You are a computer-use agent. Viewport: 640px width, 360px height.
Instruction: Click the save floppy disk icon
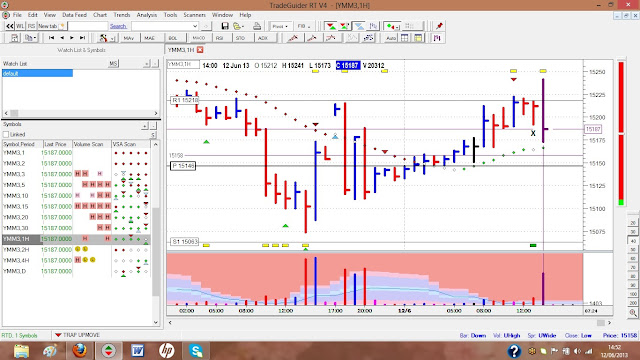click(x=225, y=26)
